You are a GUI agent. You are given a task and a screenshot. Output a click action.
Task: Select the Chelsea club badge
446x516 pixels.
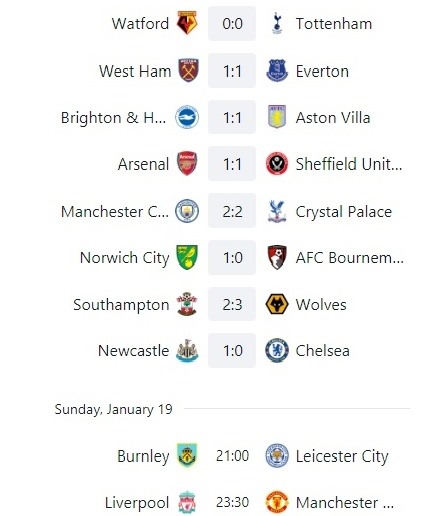(x=277, y=351)
